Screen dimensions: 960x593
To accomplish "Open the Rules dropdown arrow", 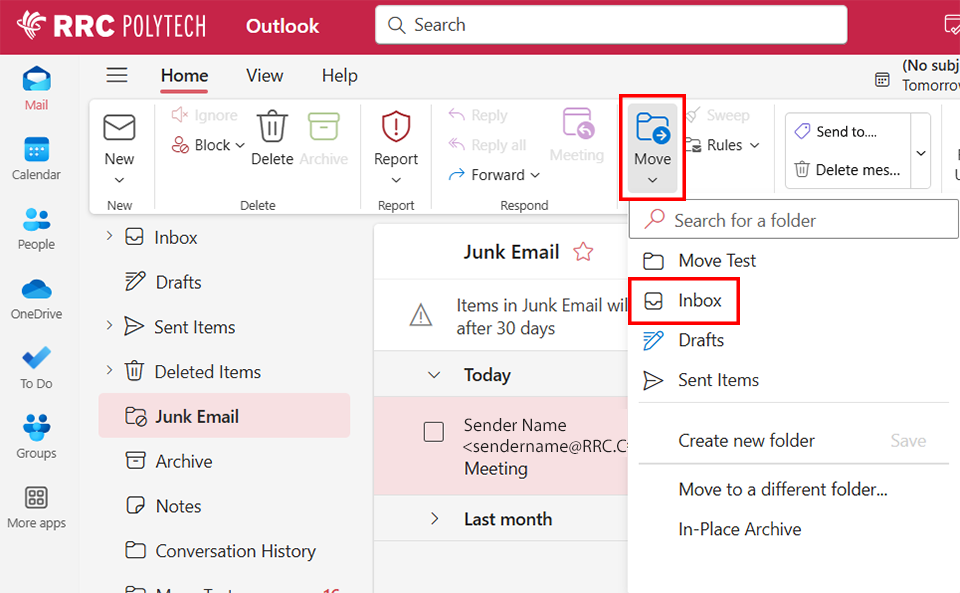I will coord(754,146).
